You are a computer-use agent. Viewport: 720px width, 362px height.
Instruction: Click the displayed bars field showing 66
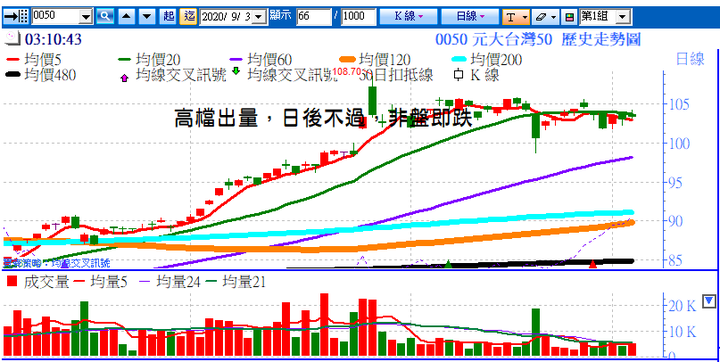(314, 17)
